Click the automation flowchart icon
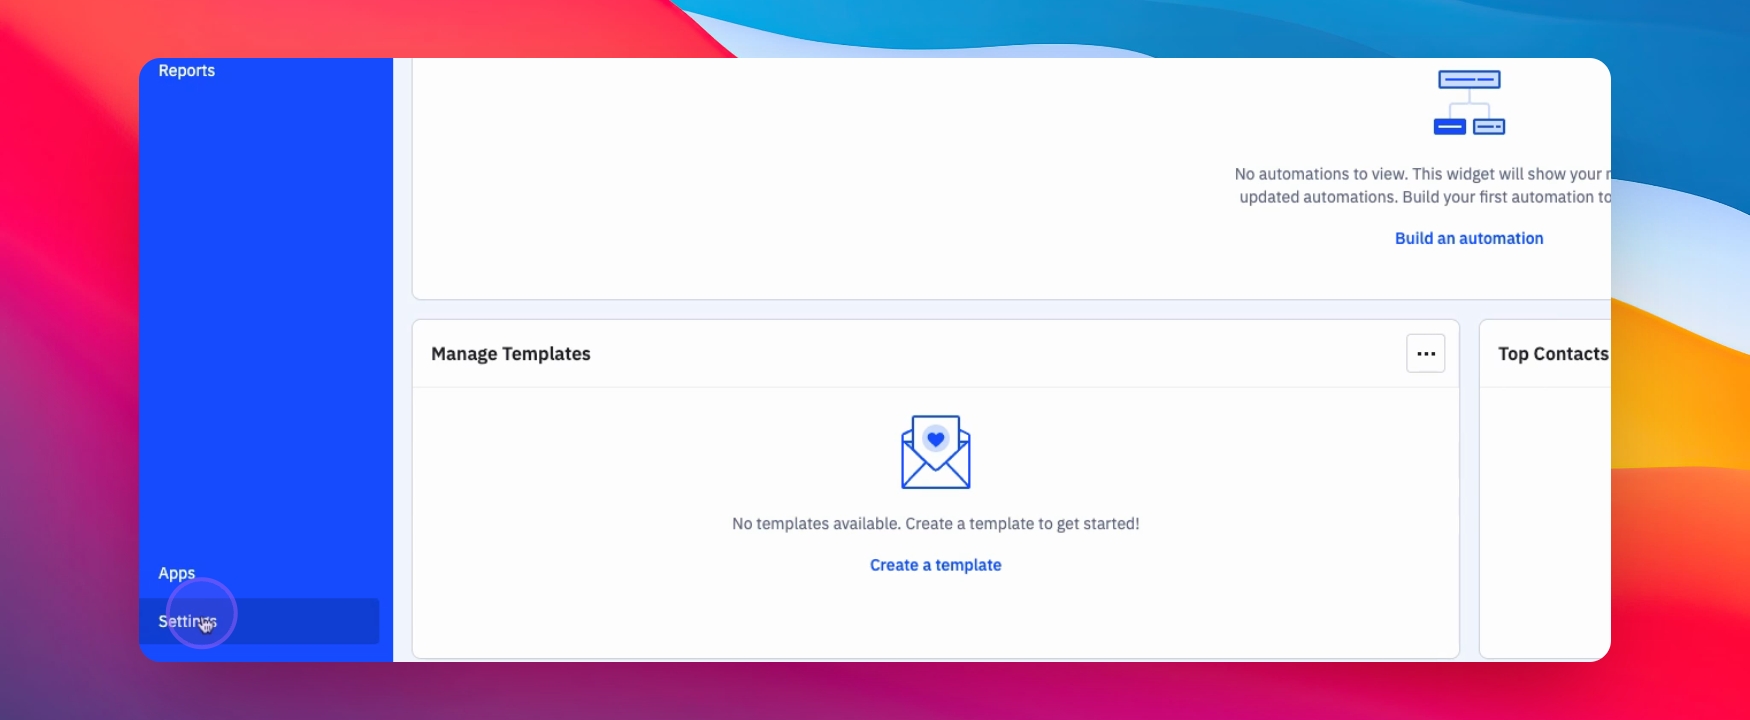The width and height of the screenshot is (1750, 720). point(1469,102)
